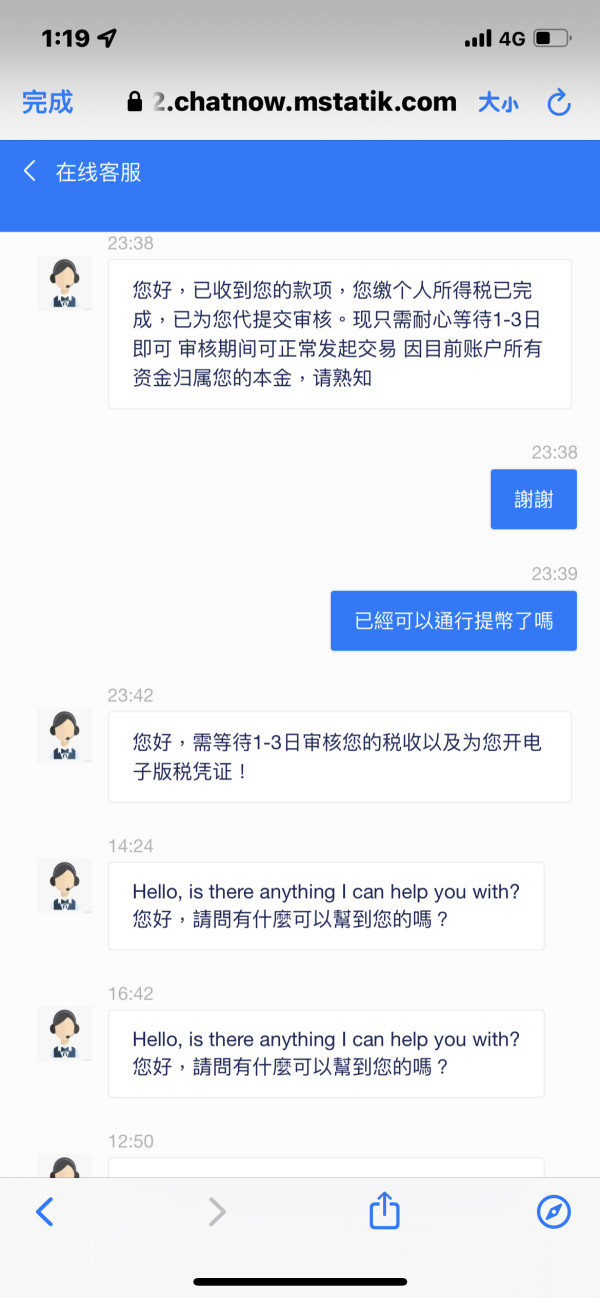This screenshot has width=600, height=1298.
Task: Tap the lock icon in address bar
Action: coord(135,102)
